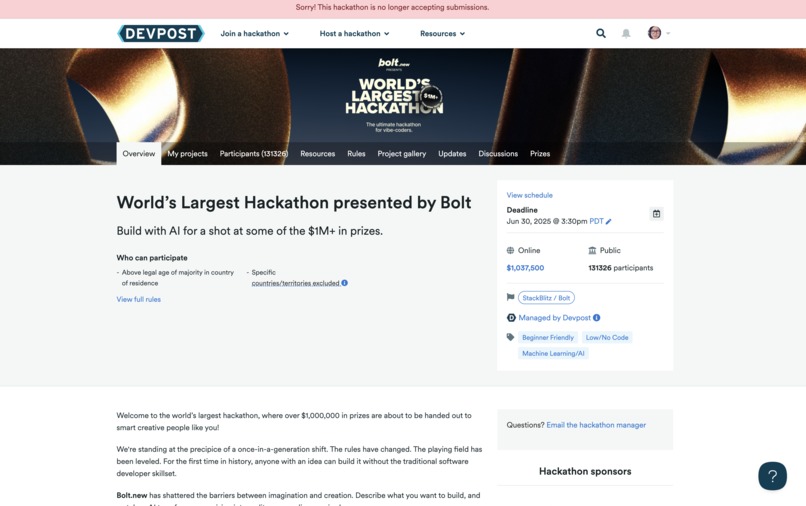Viewport: 806px width, 506px height.
Task: Click the 'Who can participate' heading
Action: (152, 258)
